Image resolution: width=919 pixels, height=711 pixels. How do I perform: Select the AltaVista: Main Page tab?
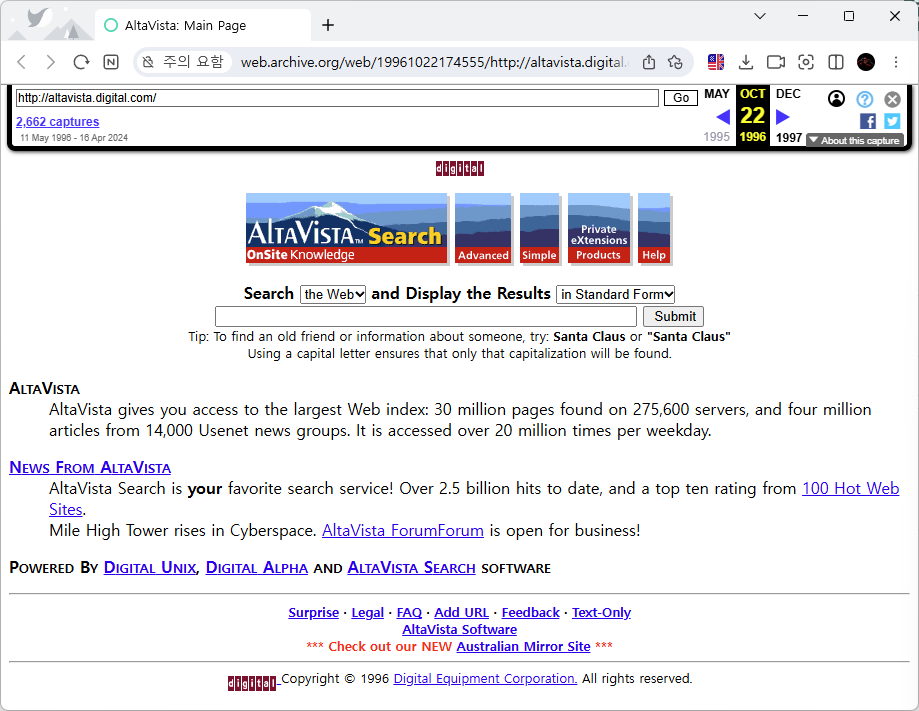click(202, 25)
